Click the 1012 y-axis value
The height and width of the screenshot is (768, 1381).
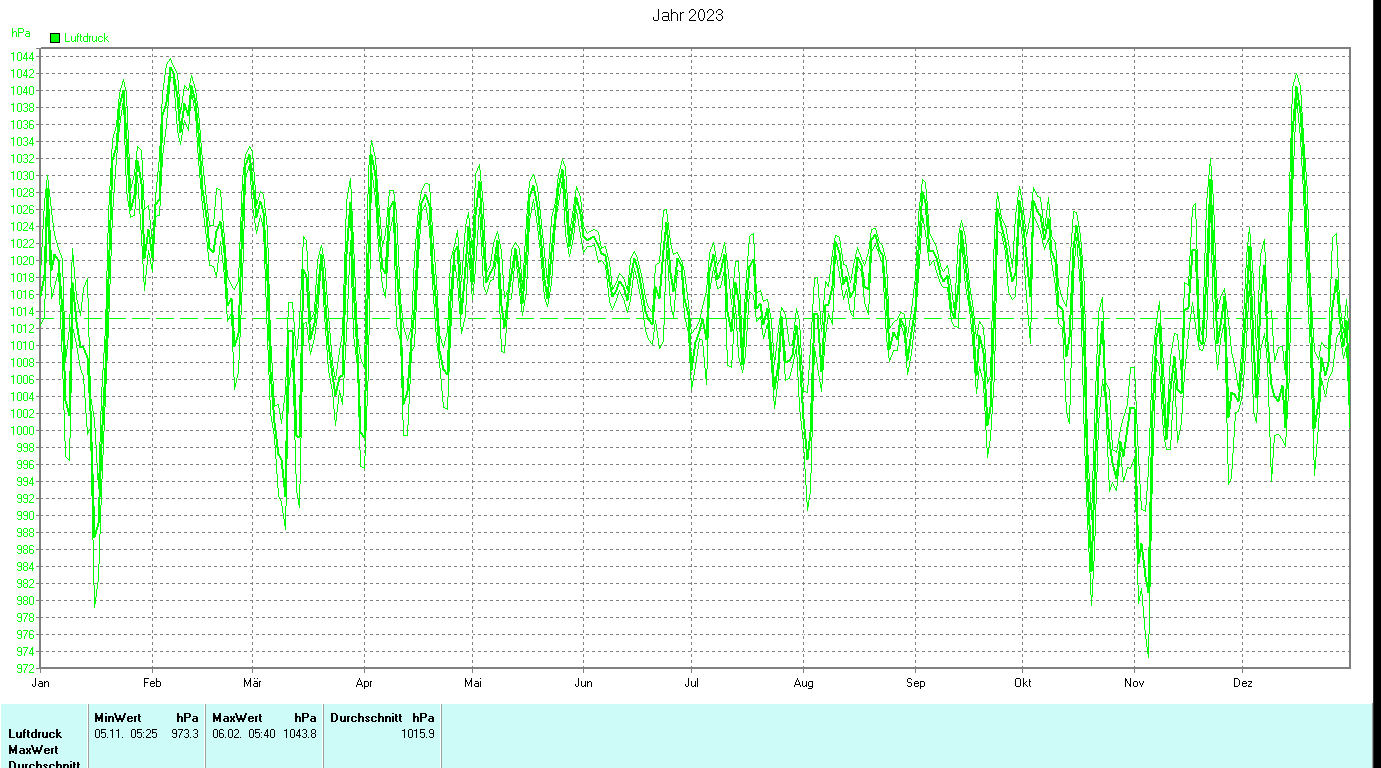pyautogui.click(x=24, y=328)
